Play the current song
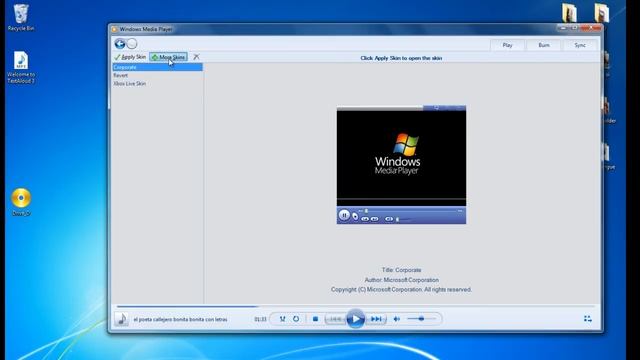This screenshot has height=360, width=640. tap(356, 319)
